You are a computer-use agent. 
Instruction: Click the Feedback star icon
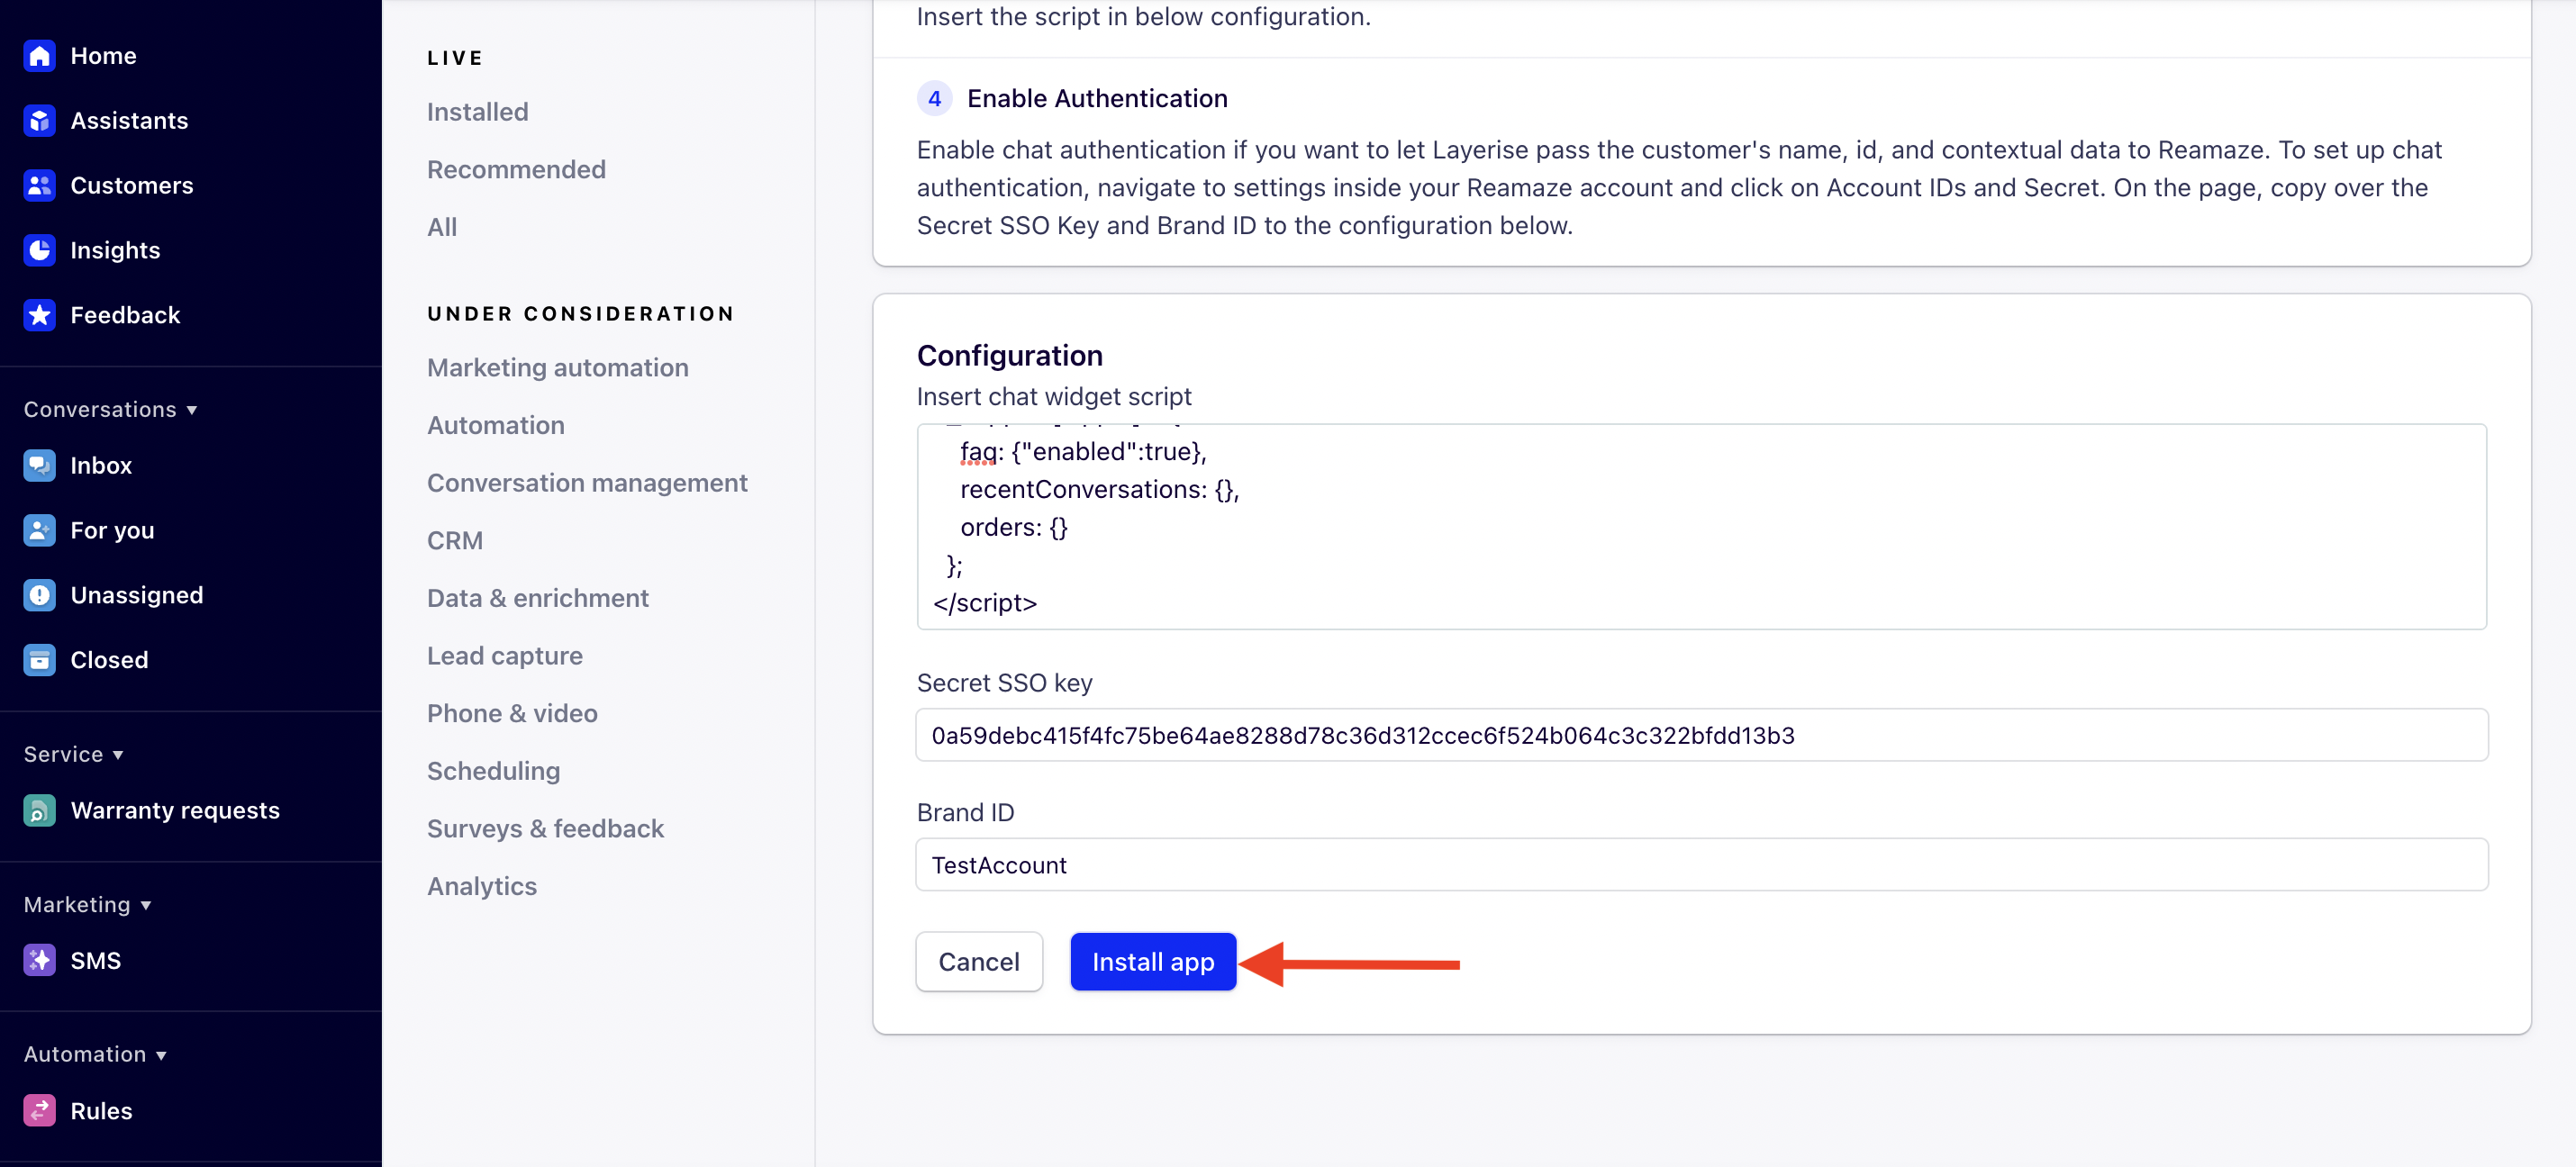(x=39, y=315)
